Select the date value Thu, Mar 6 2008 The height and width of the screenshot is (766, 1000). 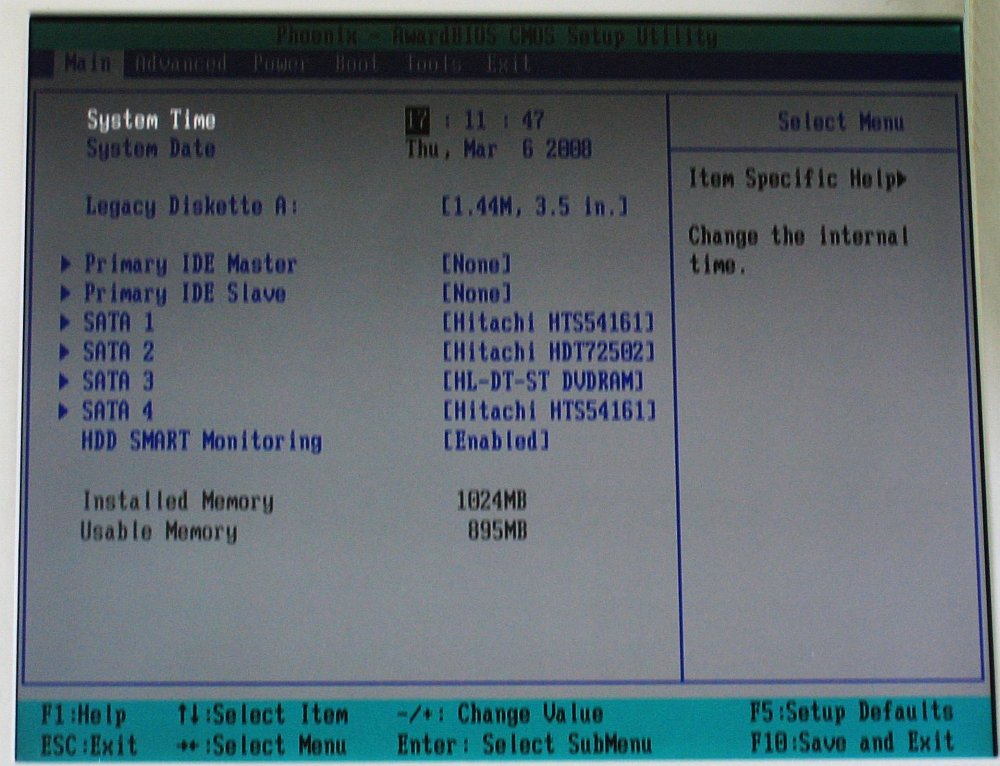(499, 149)
